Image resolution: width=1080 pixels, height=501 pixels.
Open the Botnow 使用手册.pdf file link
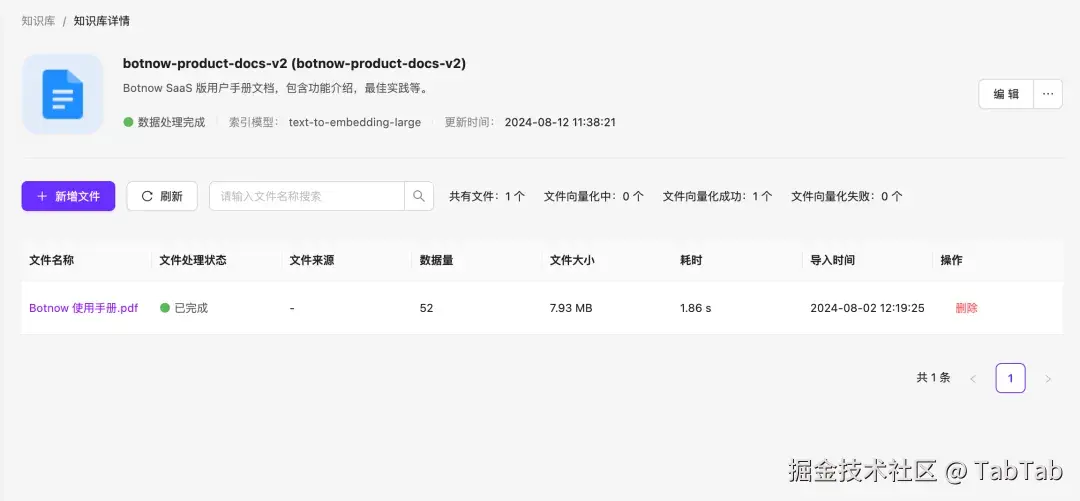tap(83, 308)
